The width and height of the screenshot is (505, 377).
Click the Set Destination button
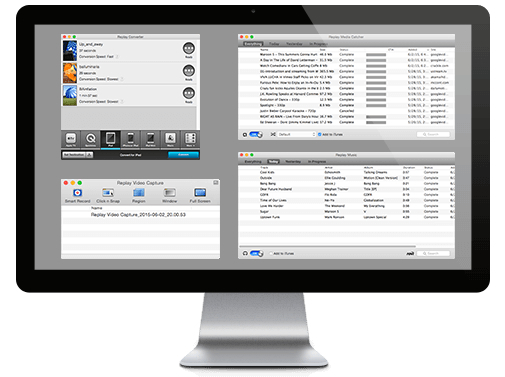(74, 155)
